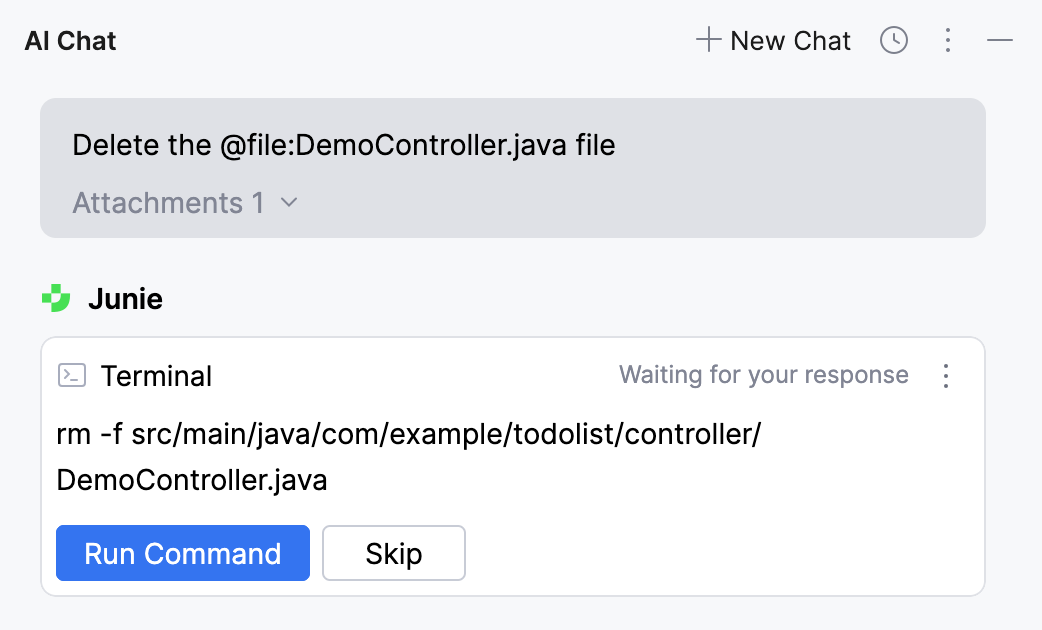Image resolution: width=1042 pixels, height=630 pixels.
Task: Expand the Attachments chevron arrow
Action: (289, 203)
